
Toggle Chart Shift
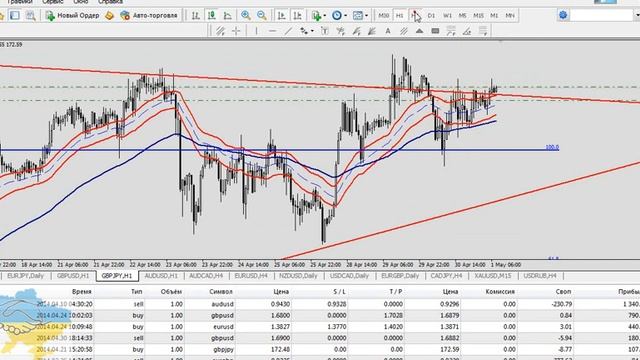[298, 16]
